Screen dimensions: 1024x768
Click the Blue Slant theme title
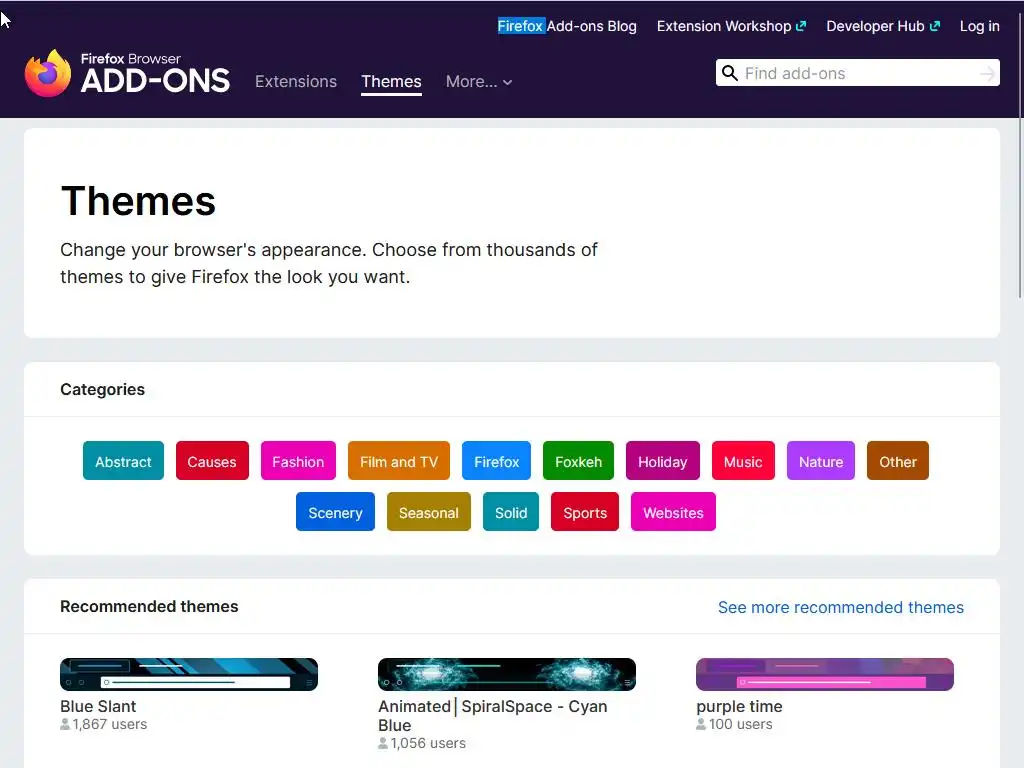coord(98,707)
